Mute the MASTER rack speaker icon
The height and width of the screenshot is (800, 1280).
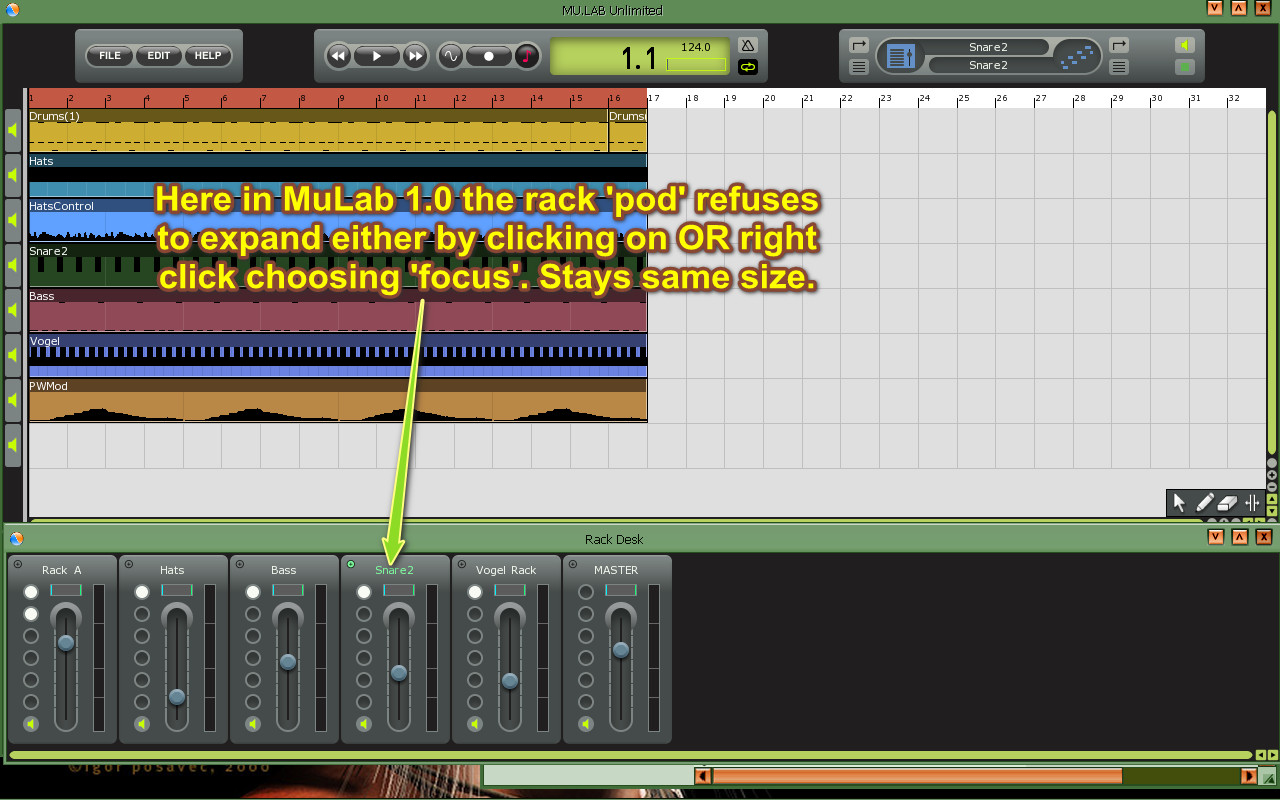coord(586,724)
